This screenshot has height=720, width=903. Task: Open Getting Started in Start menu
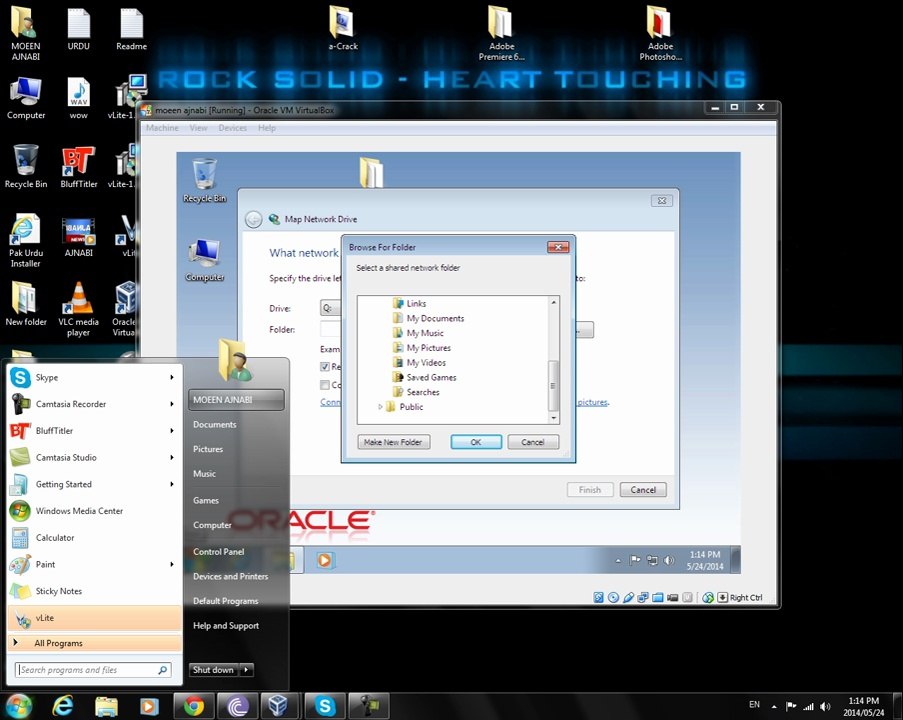coord(92,484)
